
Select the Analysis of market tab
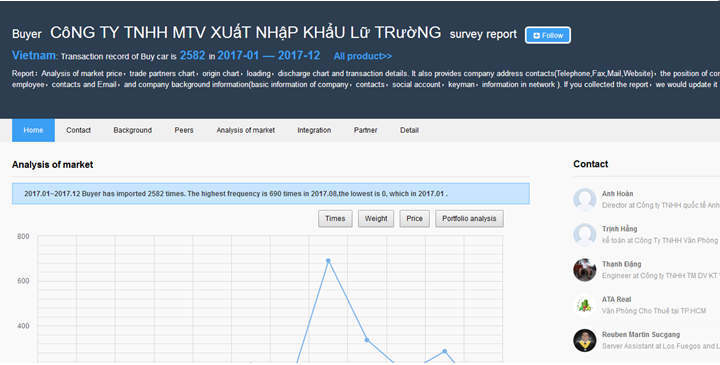tap(246, 130)
